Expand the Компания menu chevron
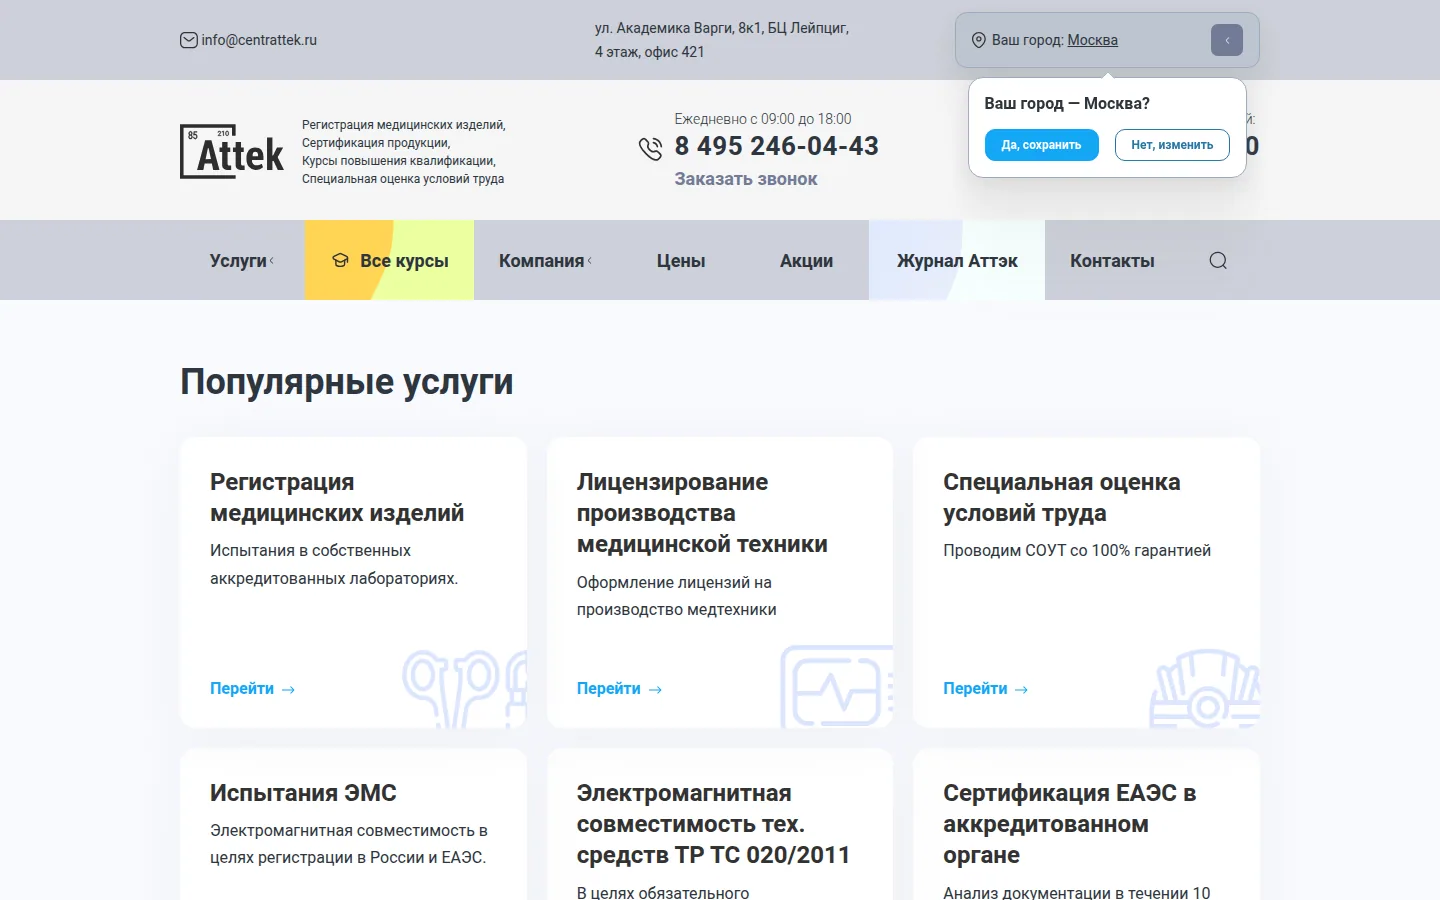The height and width of the screenshot is (900, 1440). [590, 261]
